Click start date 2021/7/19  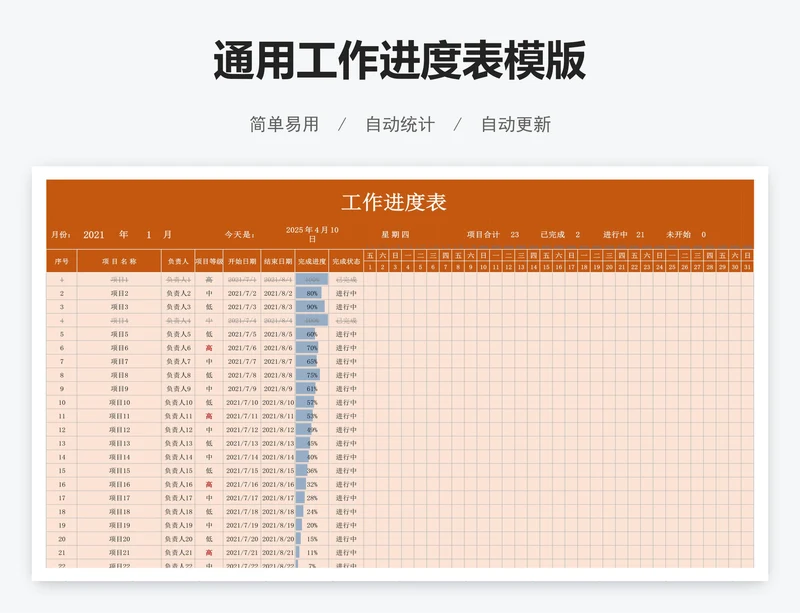pos(242,525)
